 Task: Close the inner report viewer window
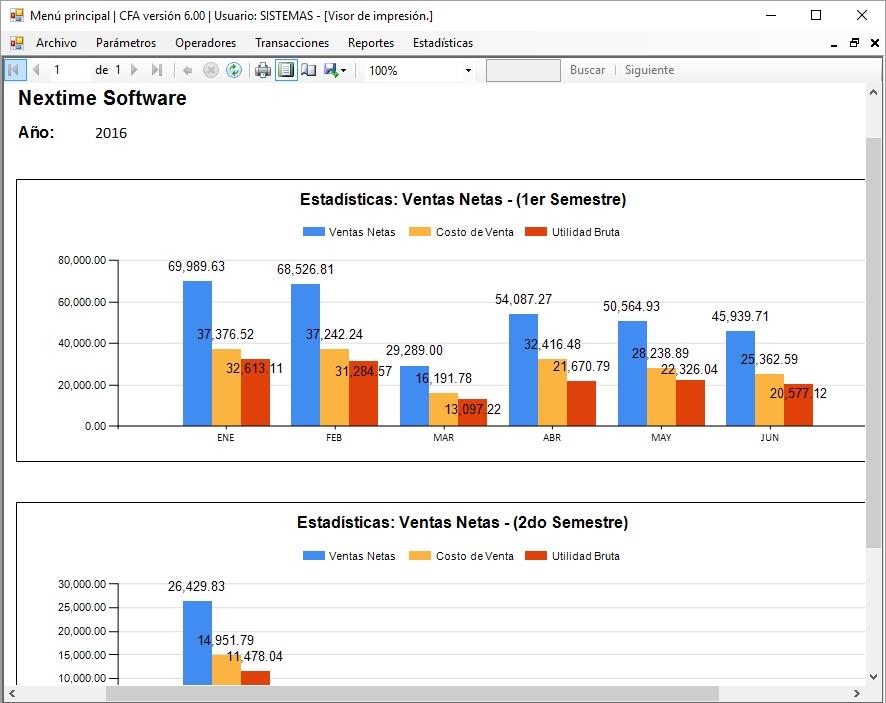pos(875,43)
